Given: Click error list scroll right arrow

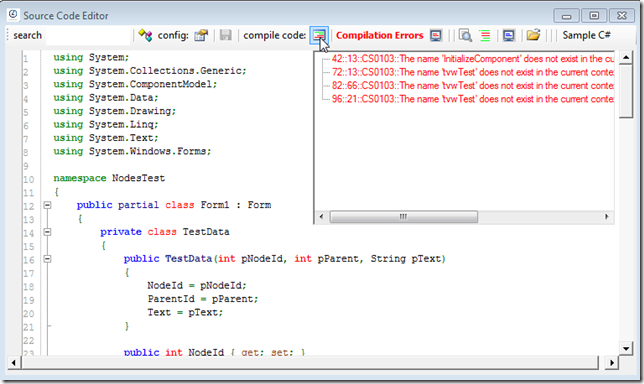Looking at the screenshot, I should coord(607,216).
